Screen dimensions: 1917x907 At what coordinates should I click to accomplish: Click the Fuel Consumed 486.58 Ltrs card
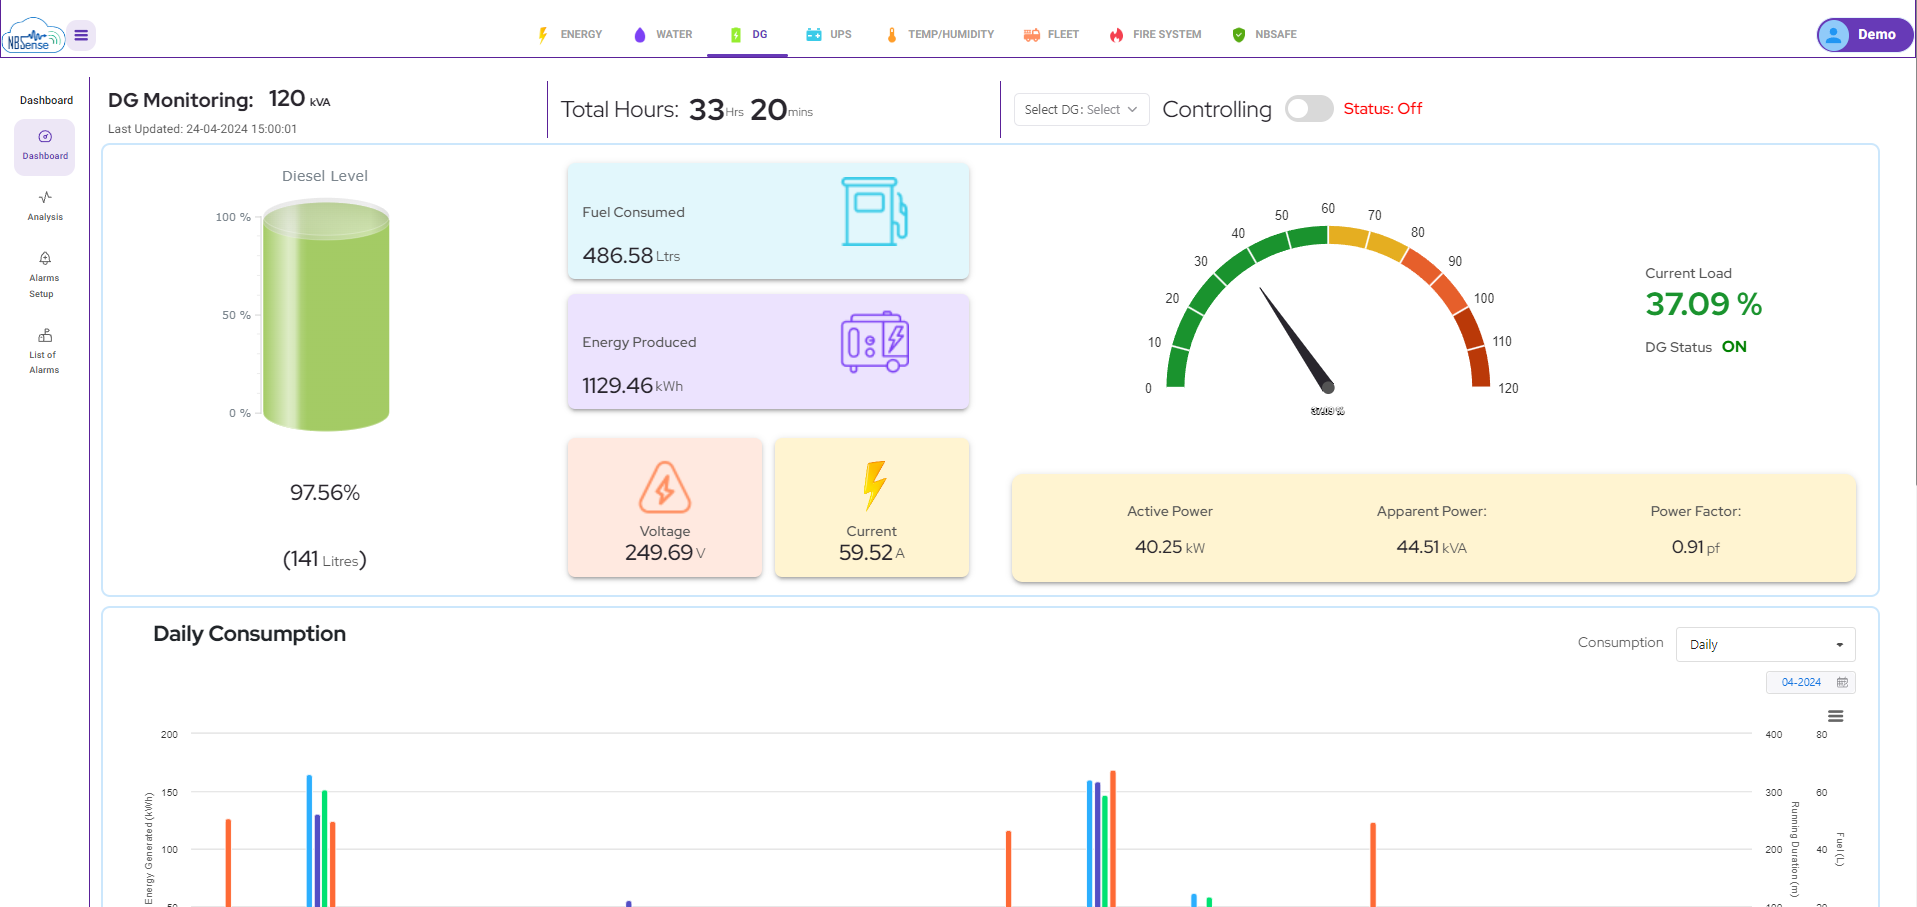click(768, 221)
